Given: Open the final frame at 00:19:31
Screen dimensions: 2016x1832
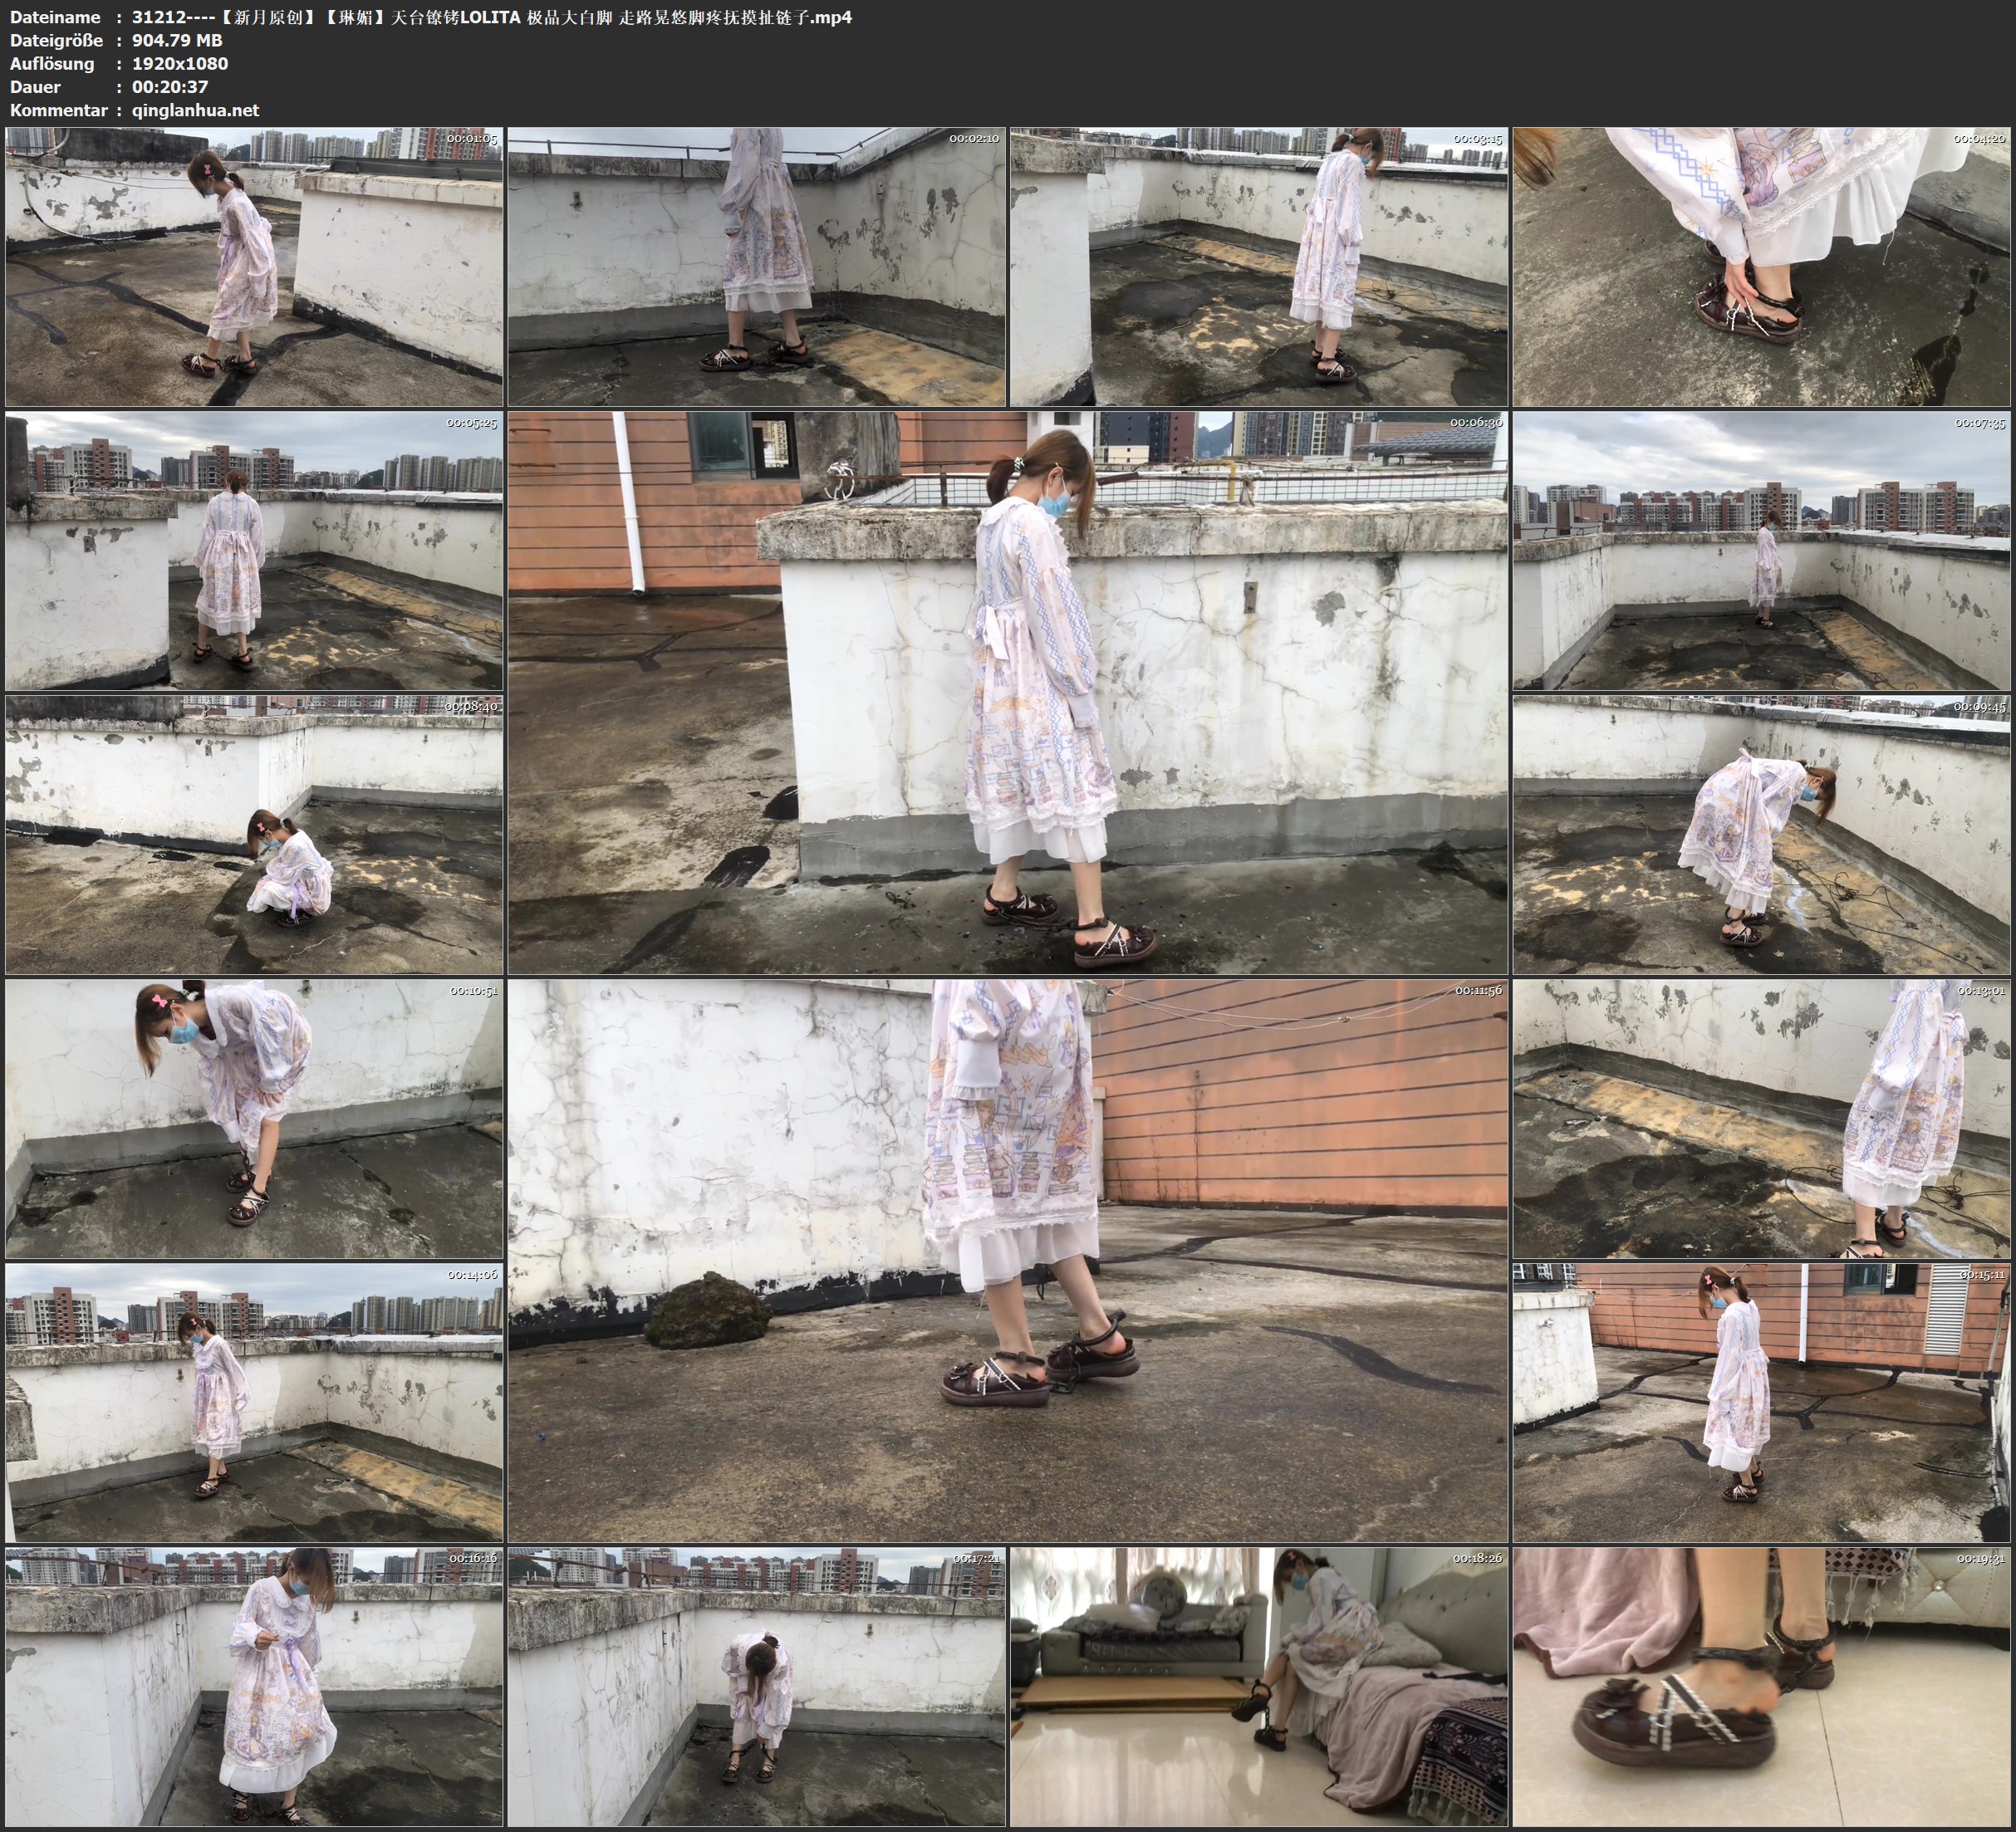Looking at the screenshot, I should [x=1761, y=1686].
